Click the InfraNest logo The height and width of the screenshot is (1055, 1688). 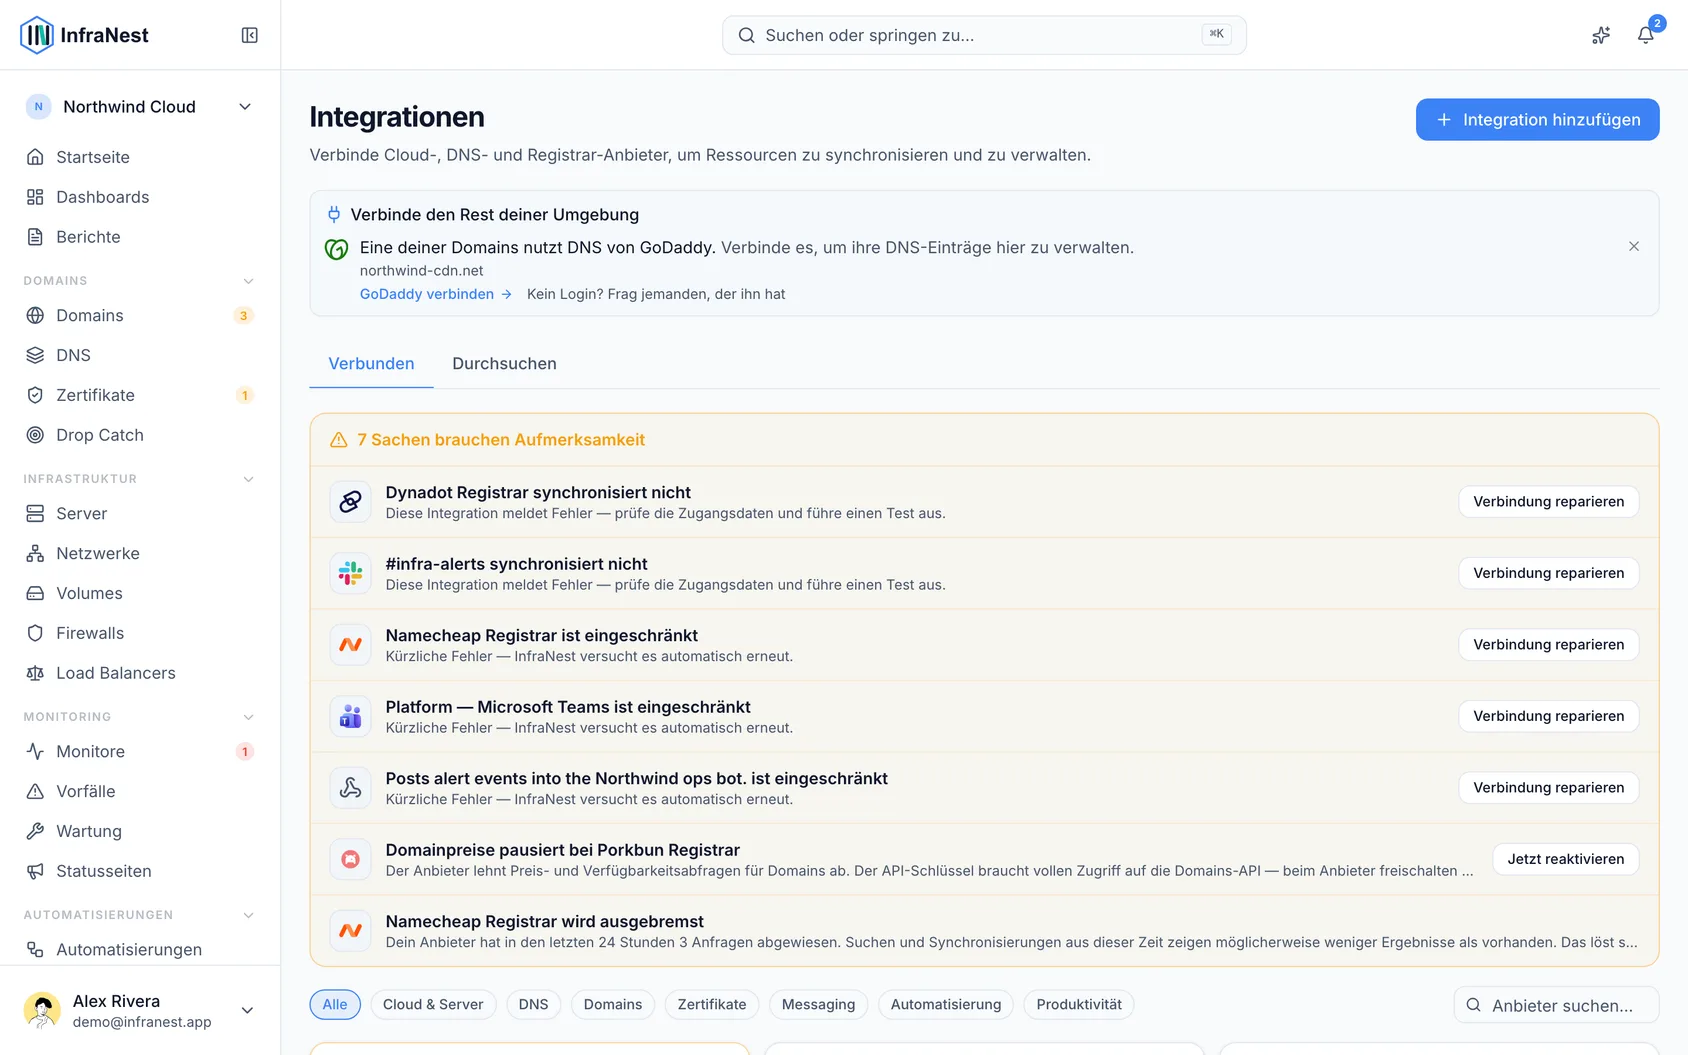click(84, 35)
